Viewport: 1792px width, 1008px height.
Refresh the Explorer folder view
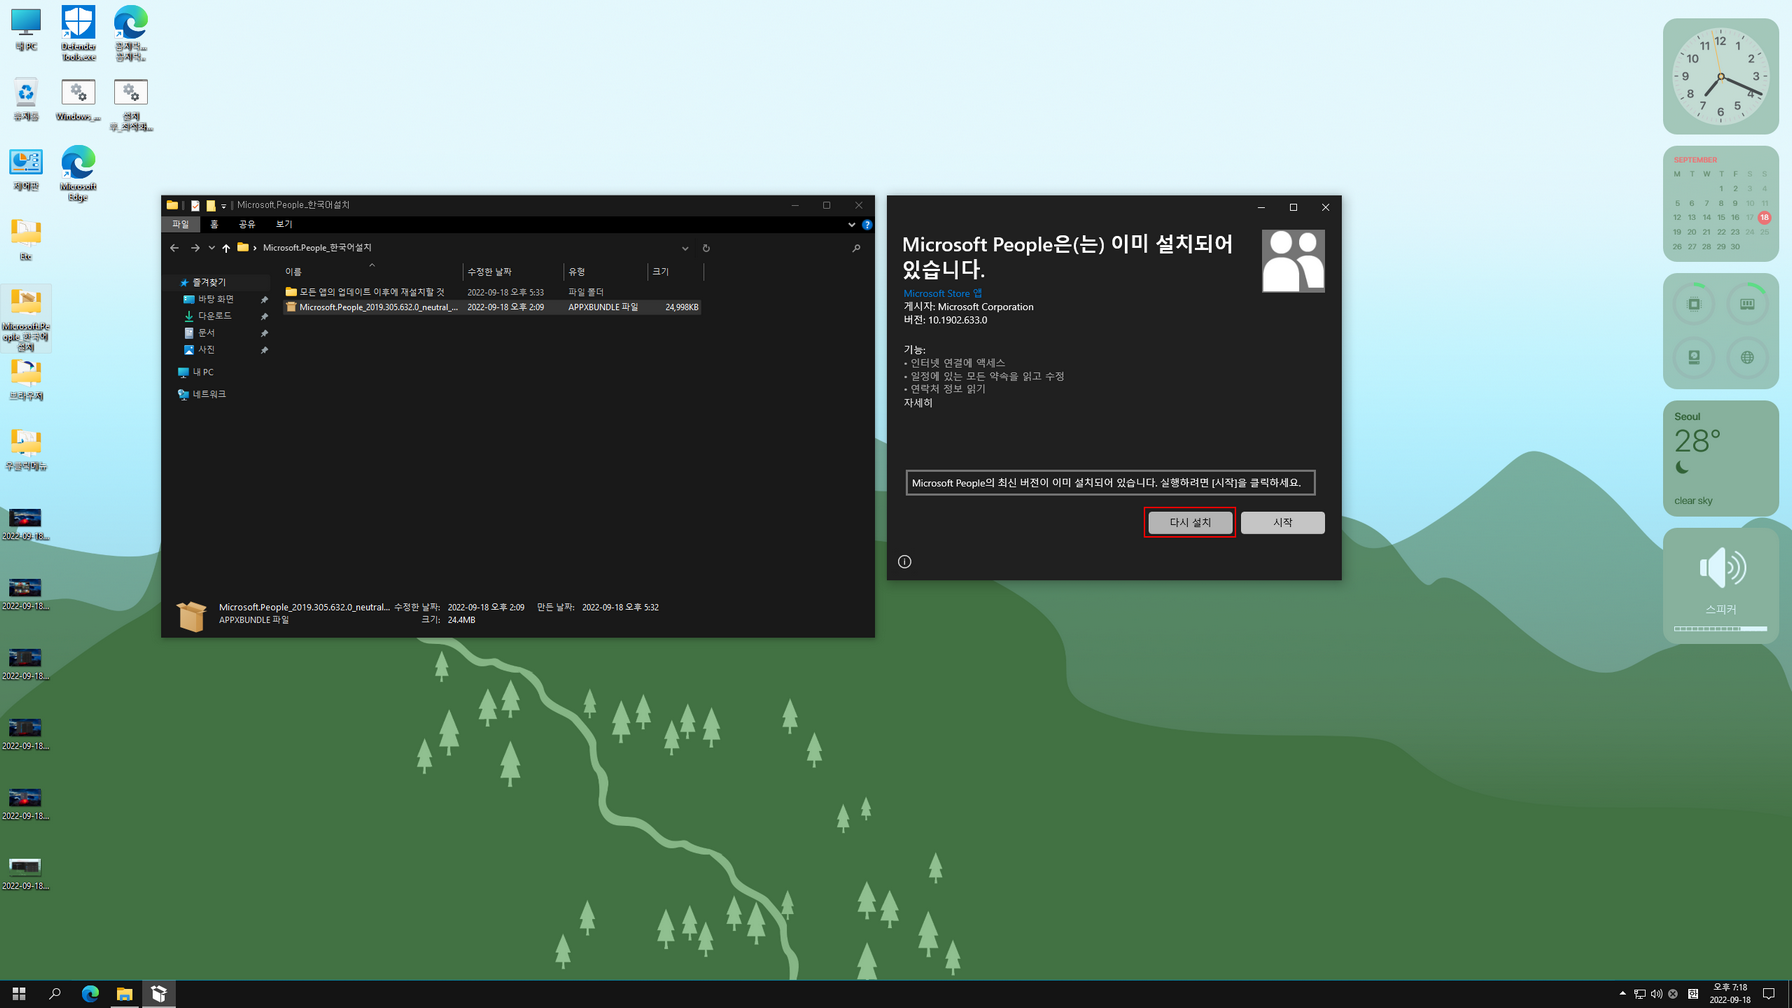point(706,248)
